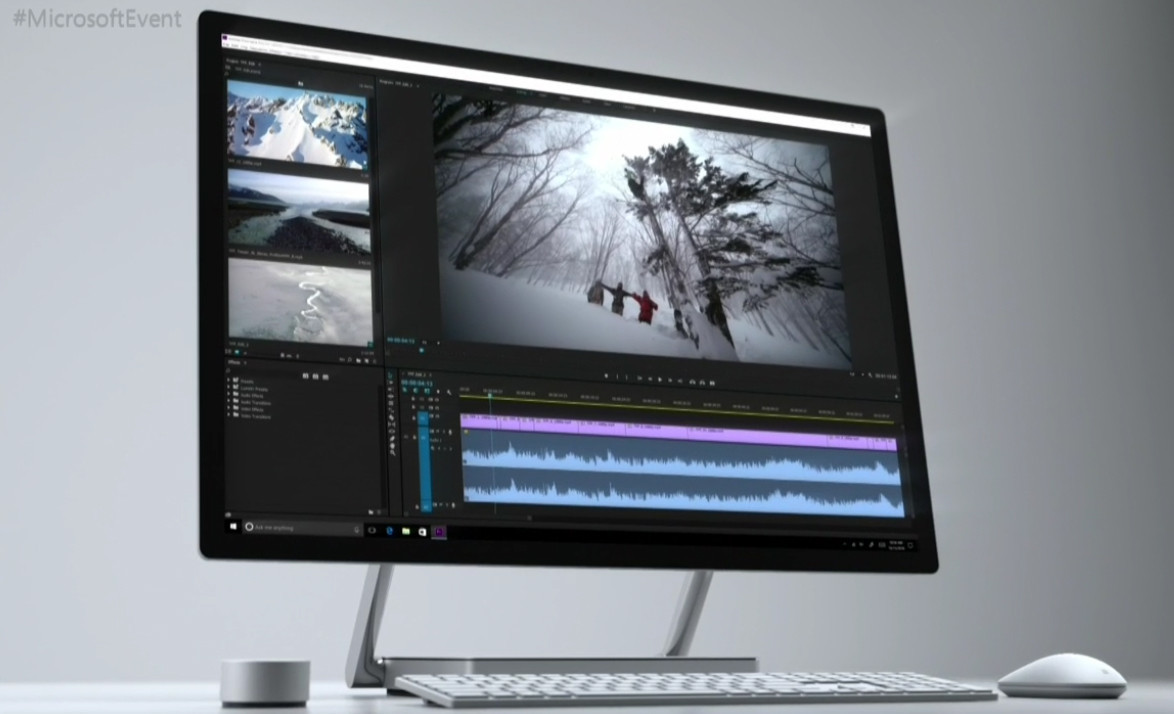1174x714 pixels.
Task: Expand the Presets folder in Effects panel
Action: click(x=228, y=380)
